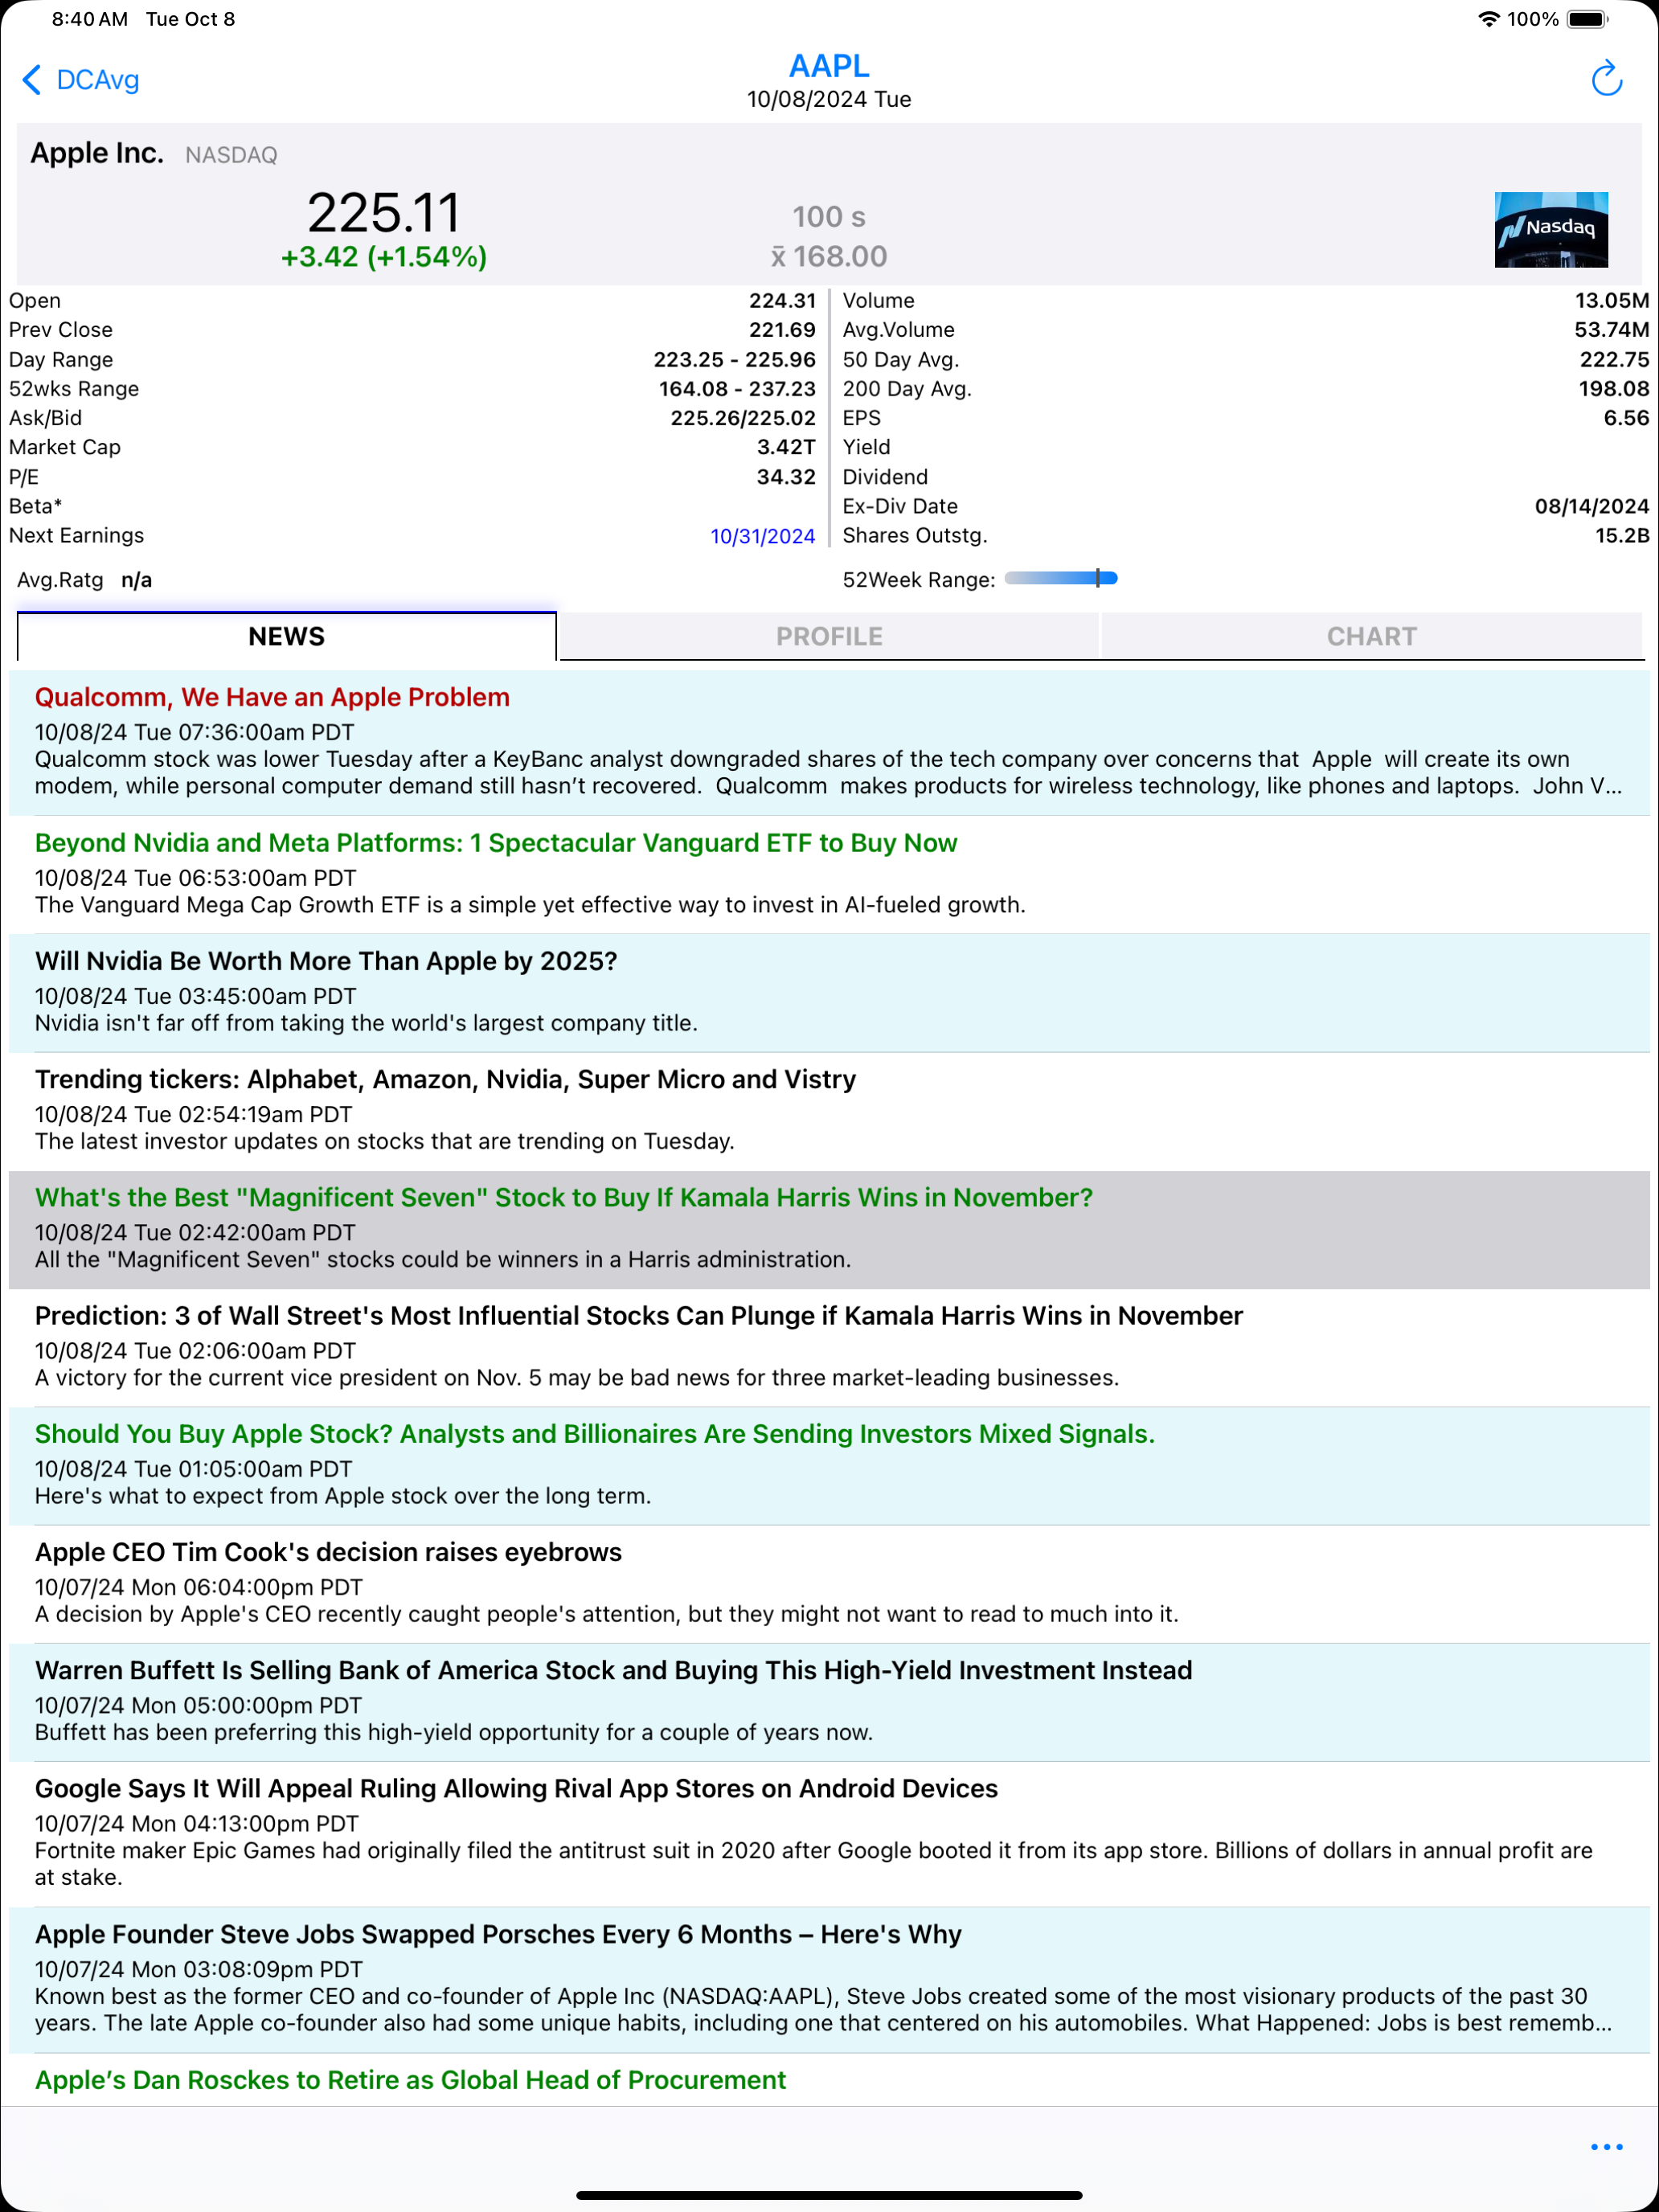Viewport: 1659px width, 2212px height.
Task: Tap the Volume value 13.05M
Action: click(x=1612, y=301)
